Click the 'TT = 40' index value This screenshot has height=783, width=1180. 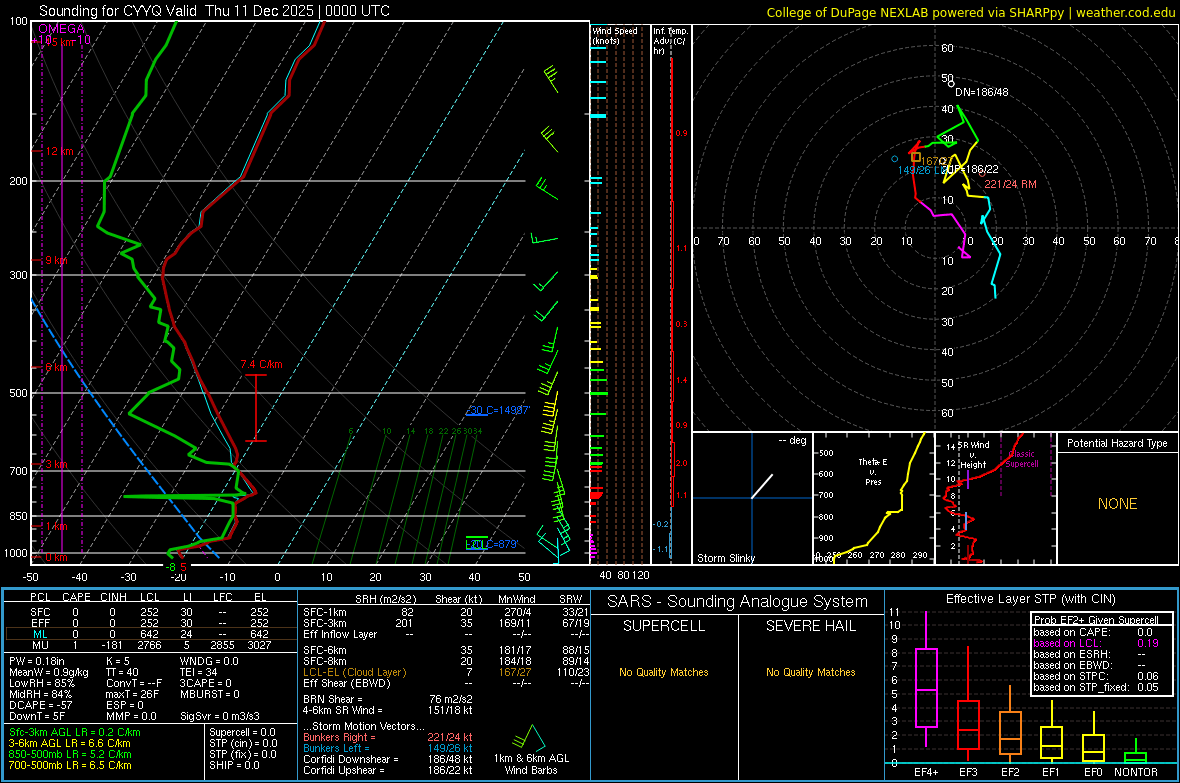[x=122, y=672]
